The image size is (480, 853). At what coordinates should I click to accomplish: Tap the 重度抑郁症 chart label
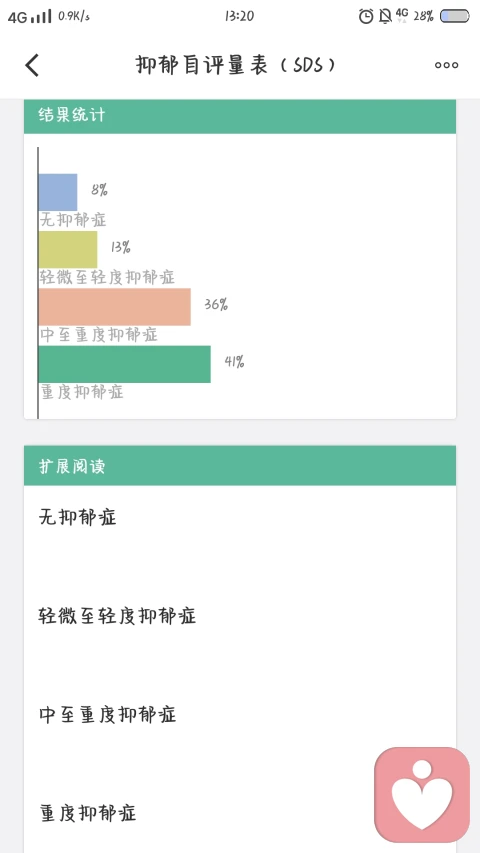pyautogui.click(x=82, y=392)
